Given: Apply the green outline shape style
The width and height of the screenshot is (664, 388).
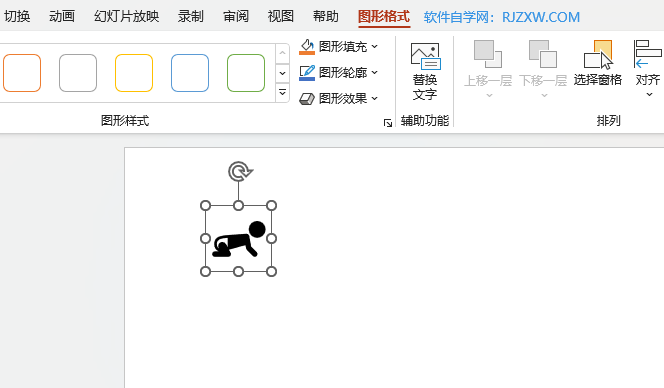Looking at the screenshot, I should 246,73.
